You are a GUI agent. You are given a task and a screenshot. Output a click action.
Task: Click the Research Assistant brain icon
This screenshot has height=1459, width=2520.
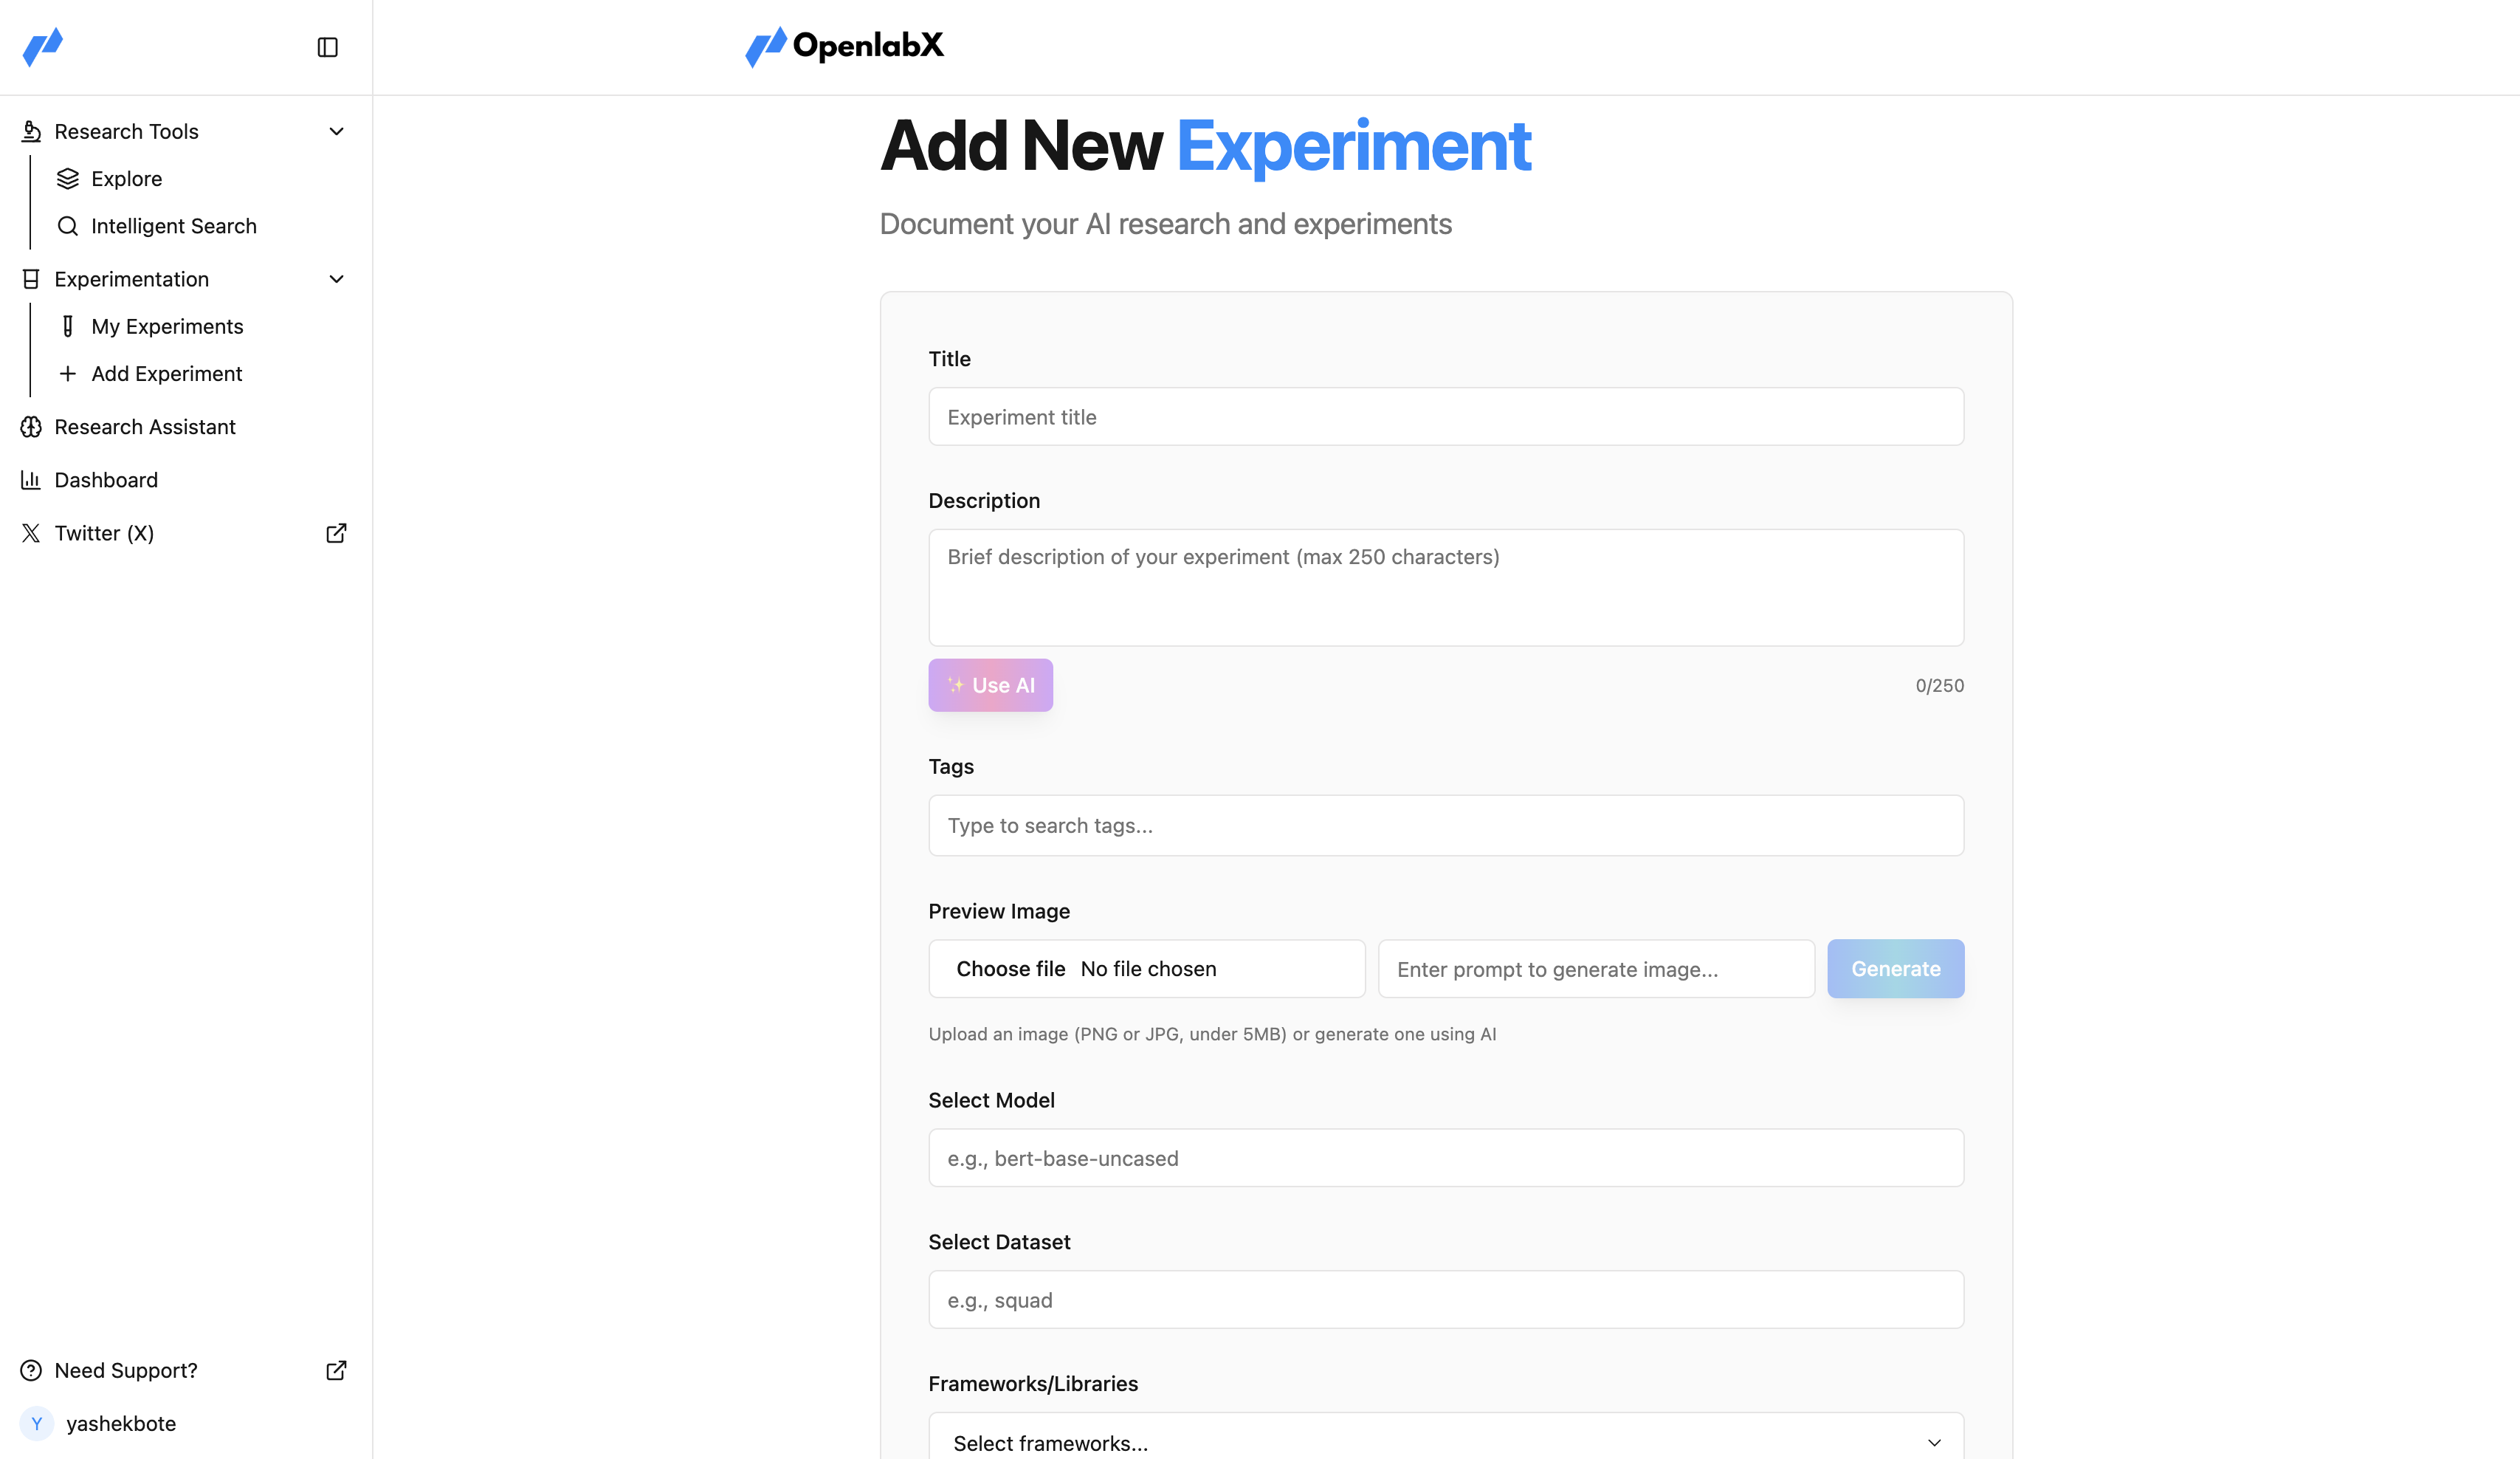coord(31,427)
